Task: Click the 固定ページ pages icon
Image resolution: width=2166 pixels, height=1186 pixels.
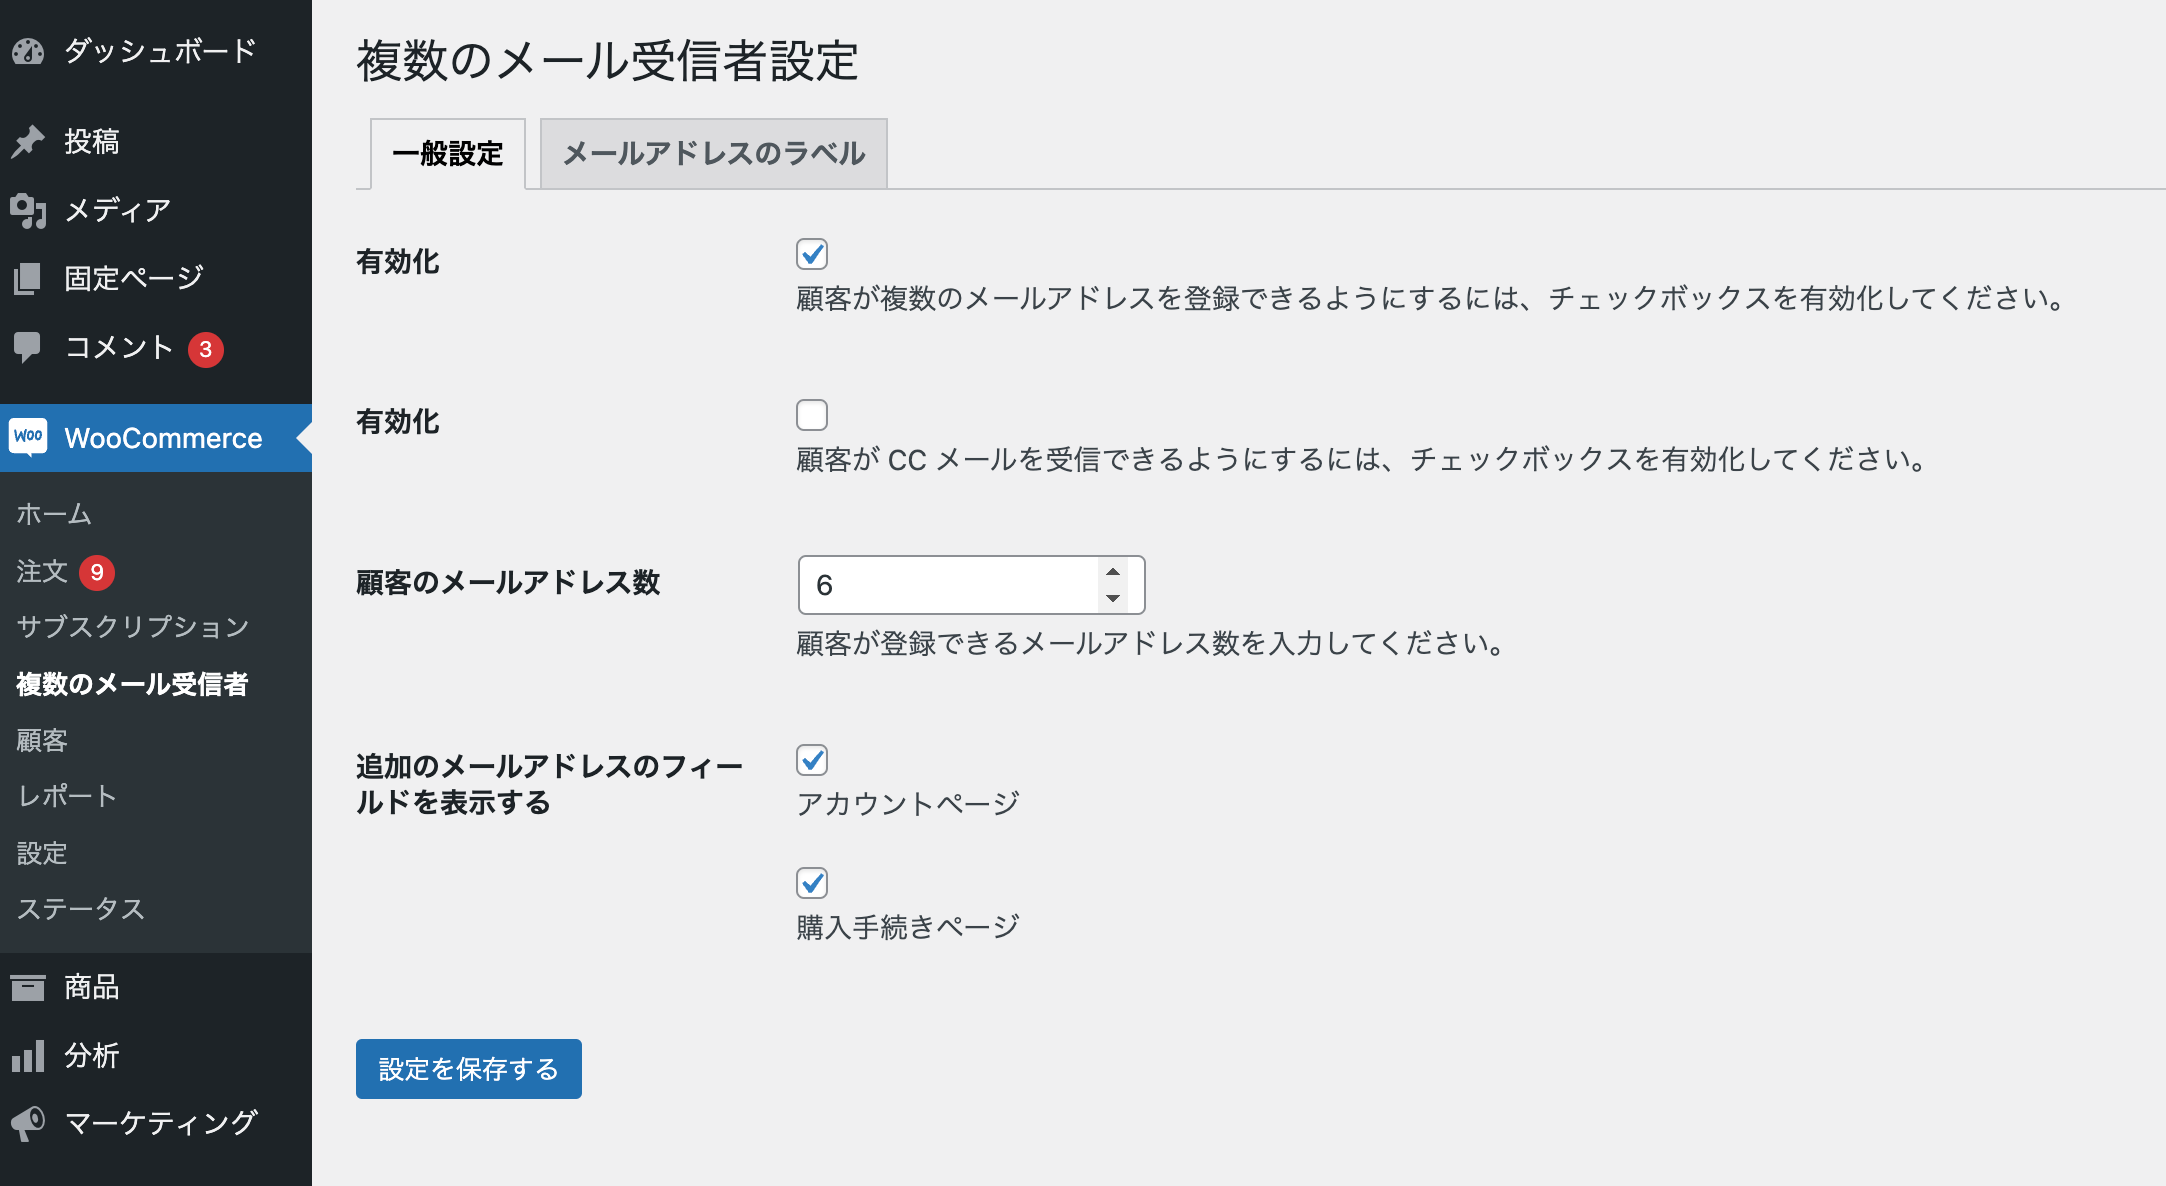Action: pos(28,278)
